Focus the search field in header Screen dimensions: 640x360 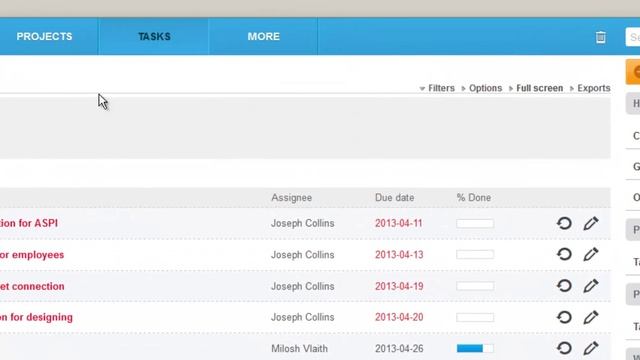pos(633,37)
